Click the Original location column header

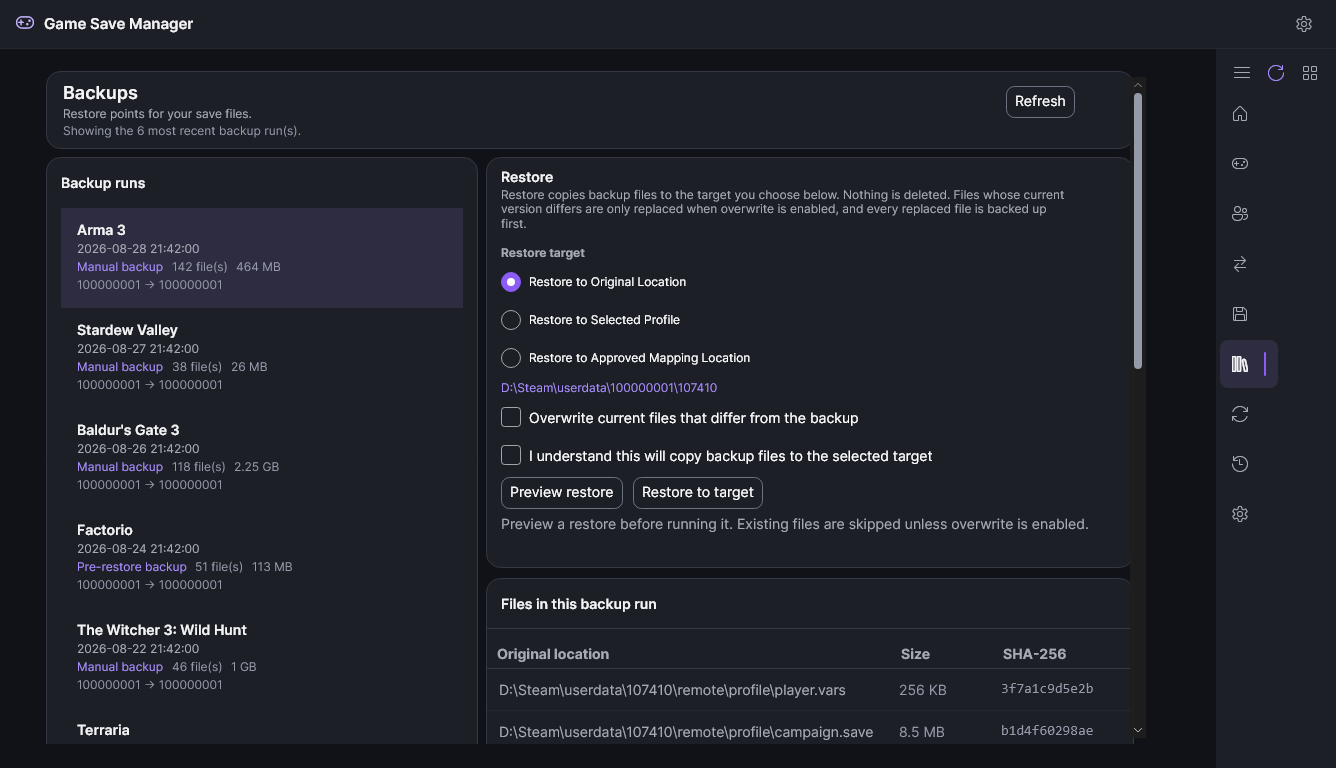click(x=553, y=654)
